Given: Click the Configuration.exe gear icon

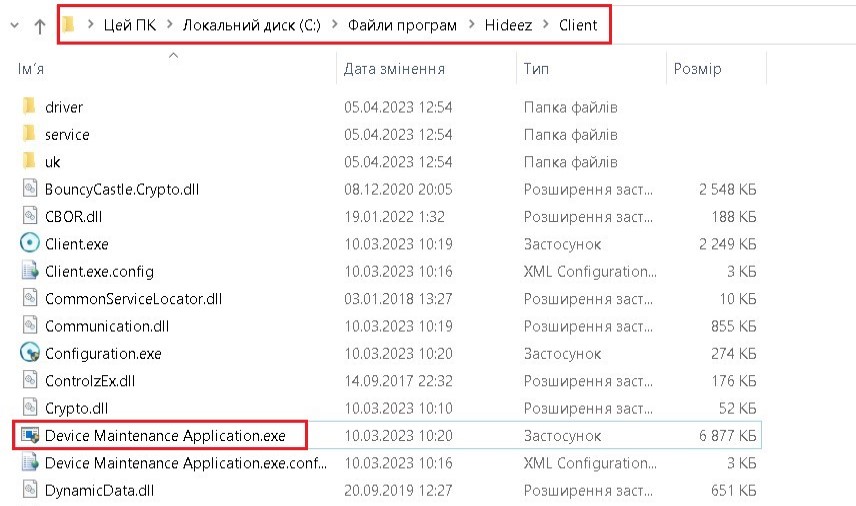Looking at the screenshot, I should click(30, 353).
